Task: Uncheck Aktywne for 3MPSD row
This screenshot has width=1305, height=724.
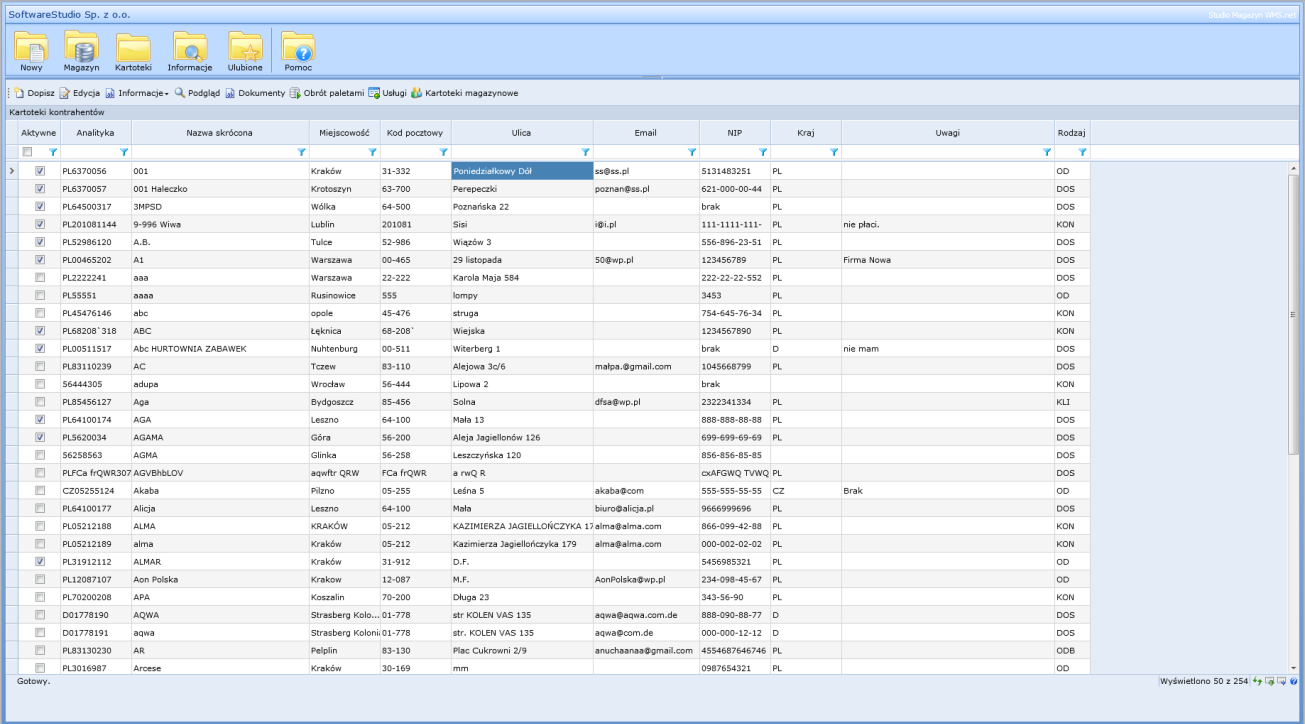Action: click(x=40, y=206)
